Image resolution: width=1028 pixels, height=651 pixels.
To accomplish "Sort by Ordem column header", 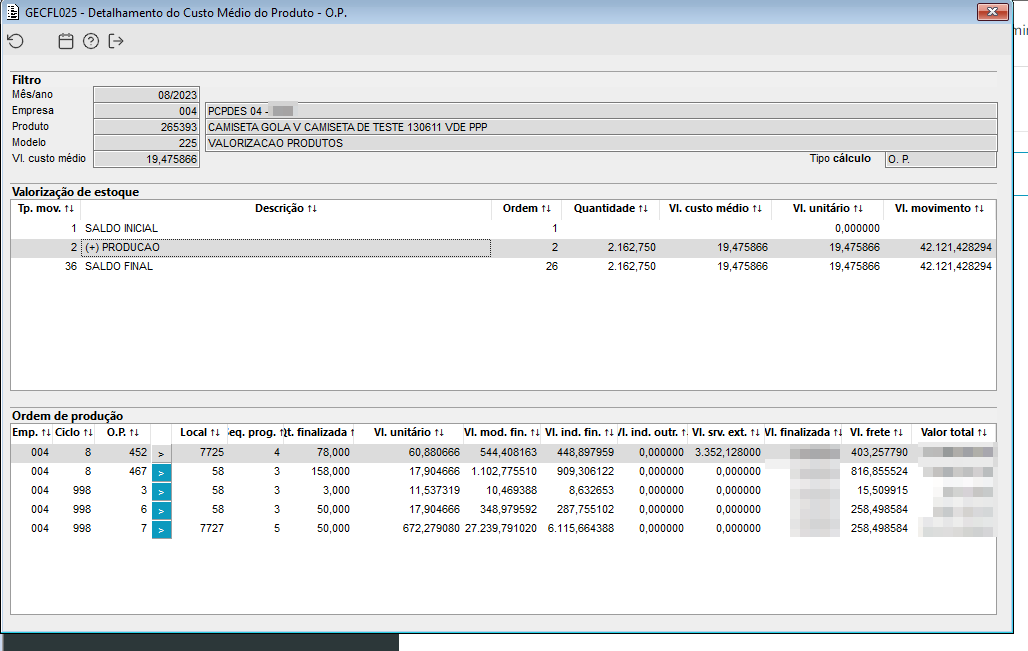I will 526,208.
